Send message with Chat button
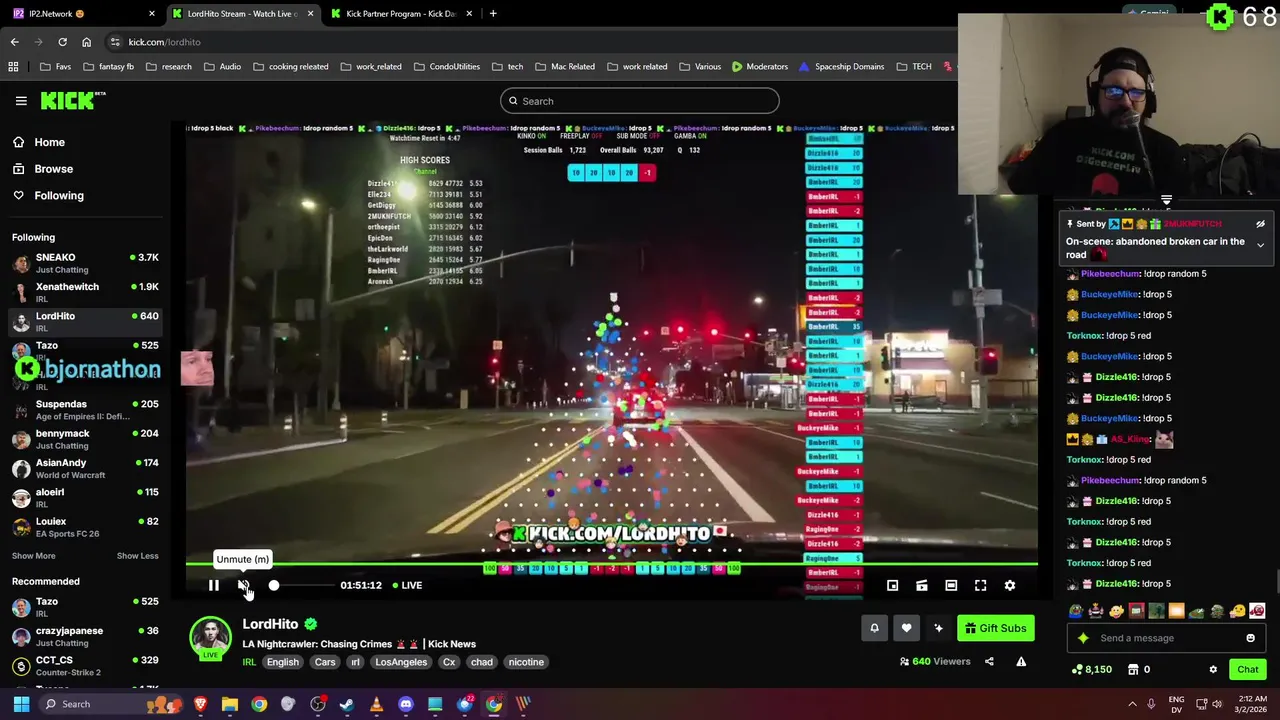1280x720 pixels. [x=1248, y=670]
